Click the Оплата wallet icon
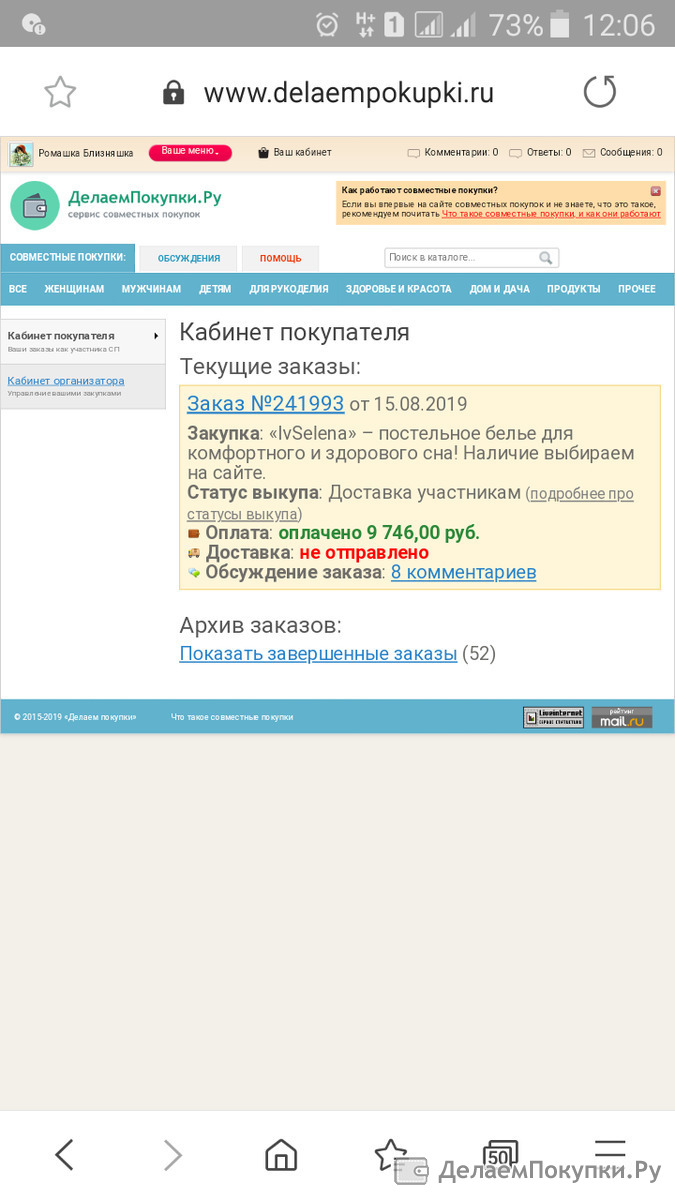 click(194, 533)
